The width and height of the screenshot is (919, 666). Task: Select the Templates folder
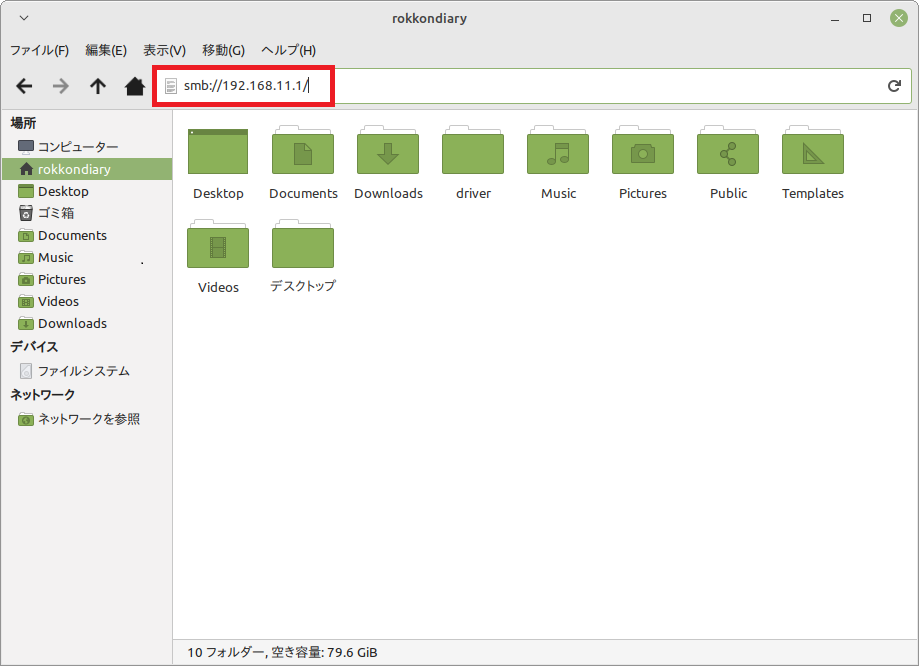click(813, 150)
